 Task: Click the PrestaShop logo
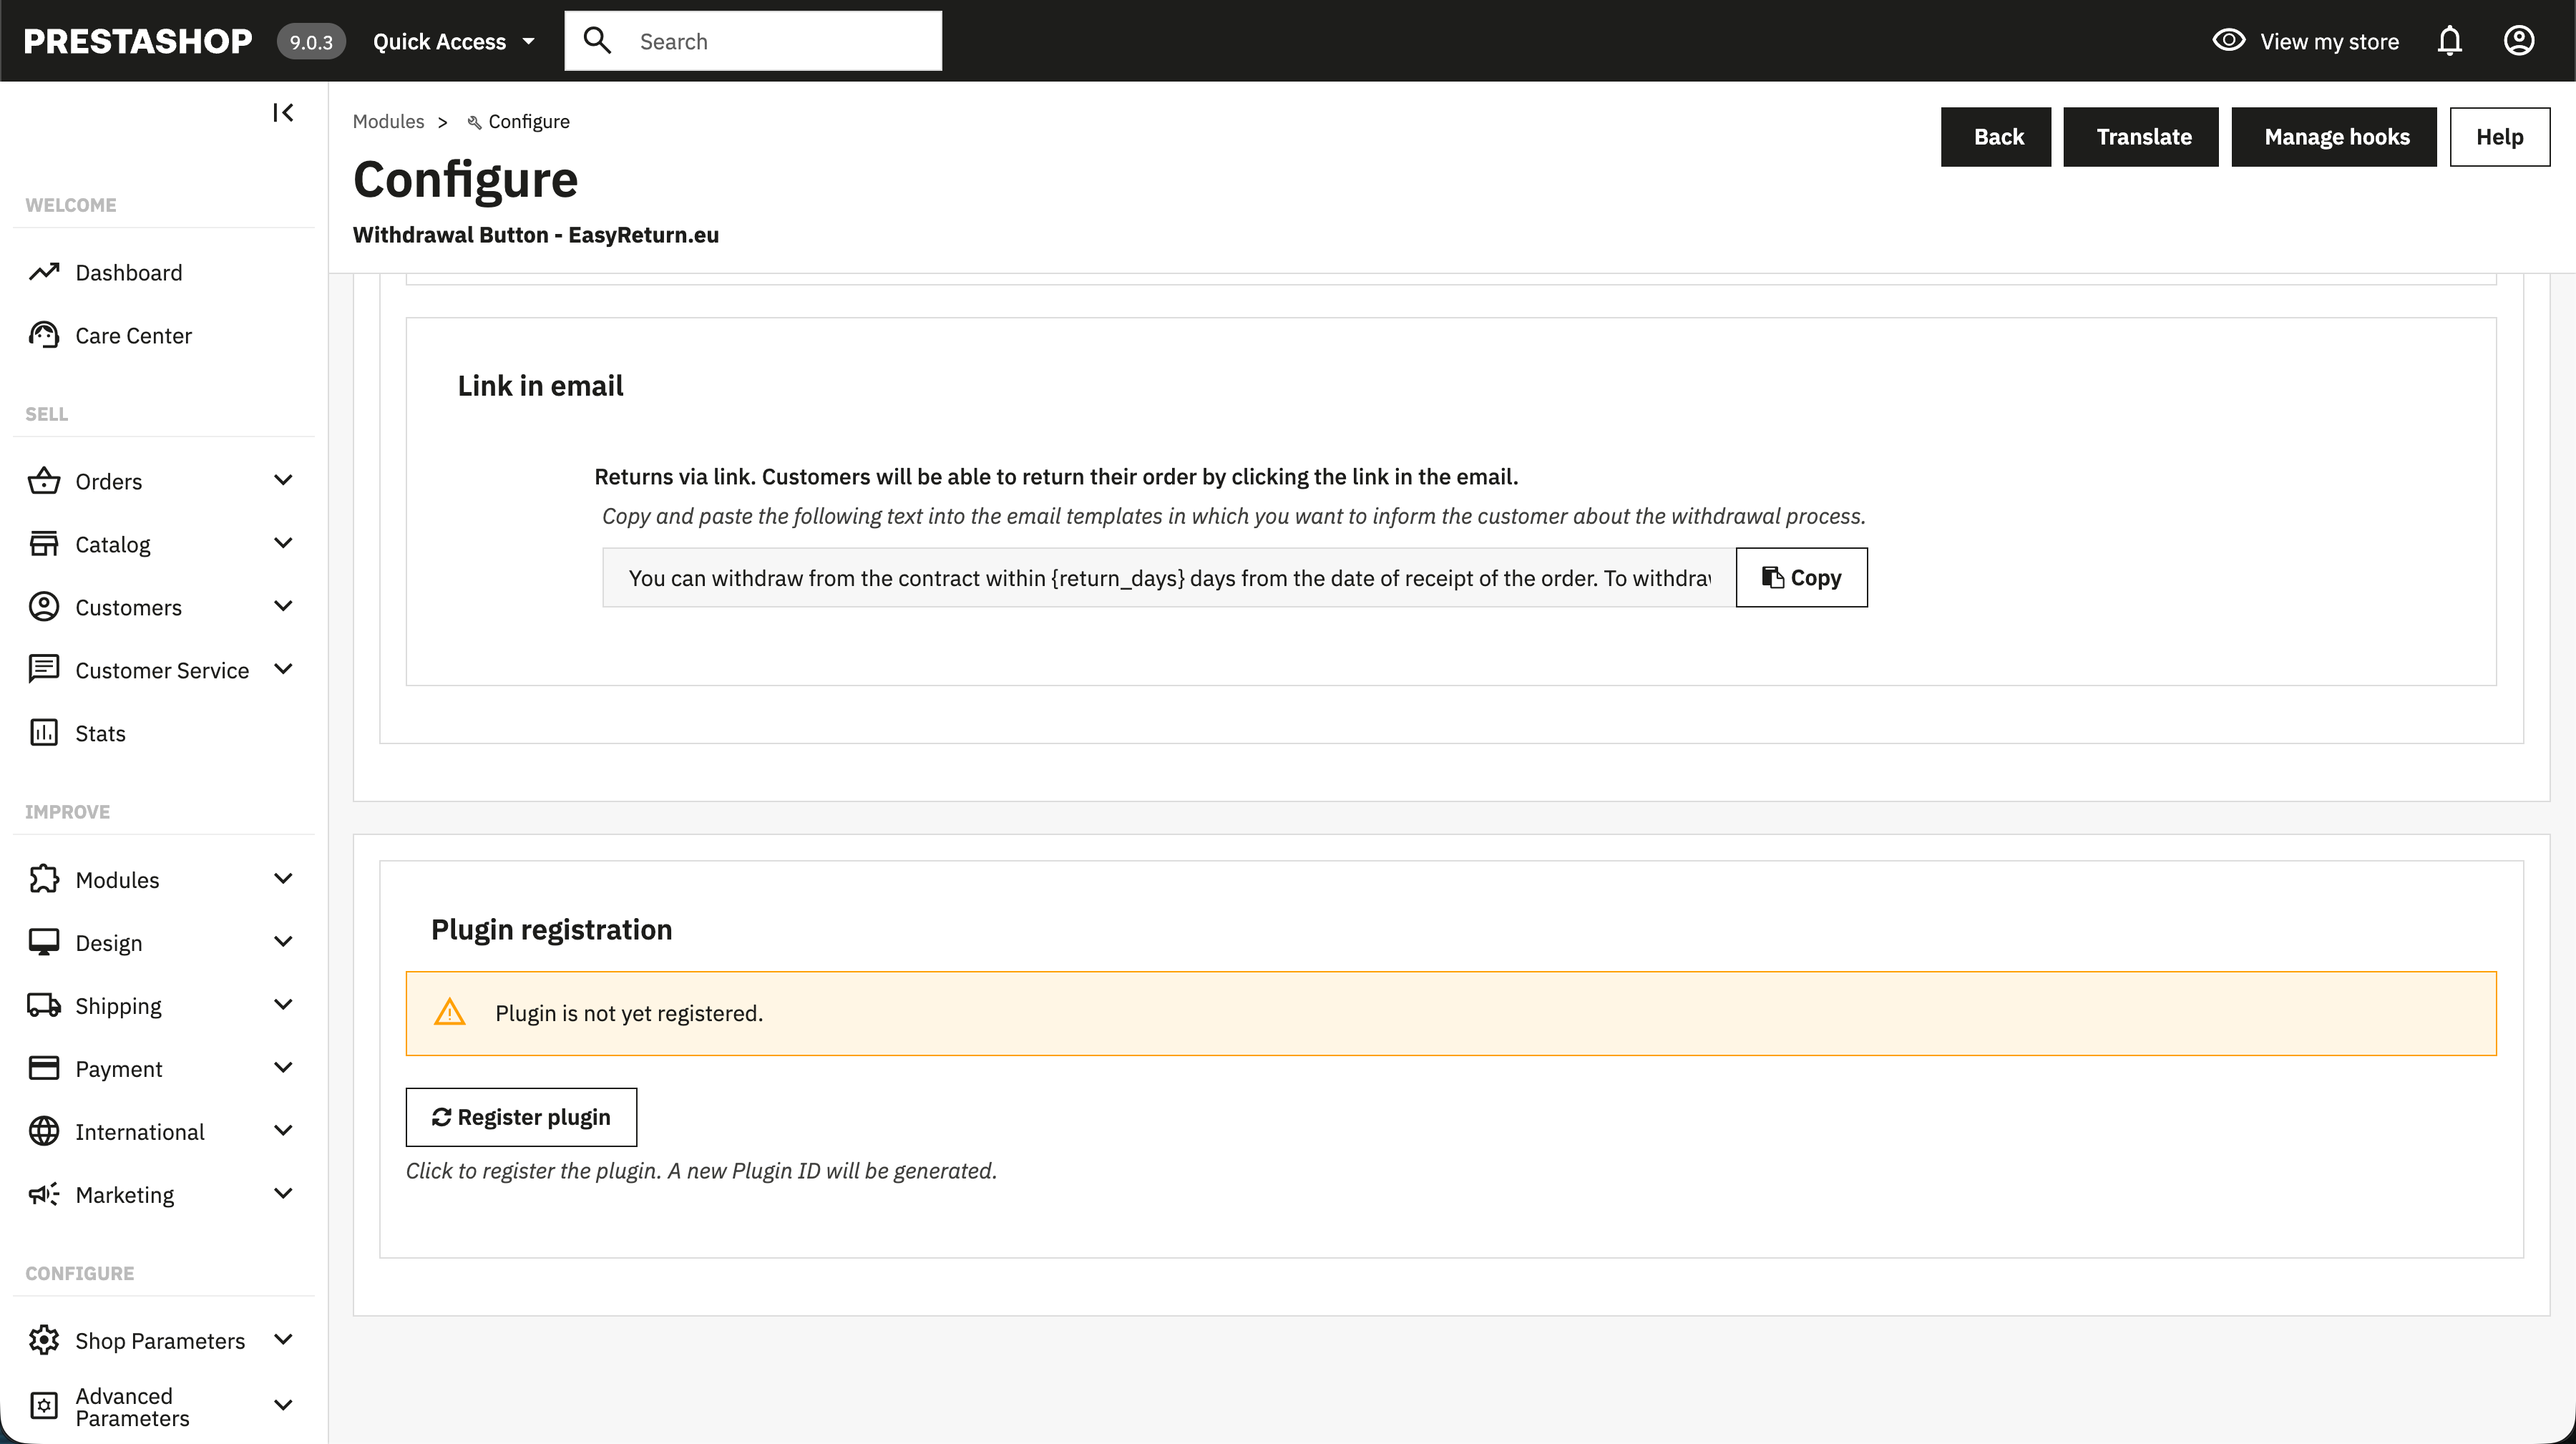pos(137,41)
